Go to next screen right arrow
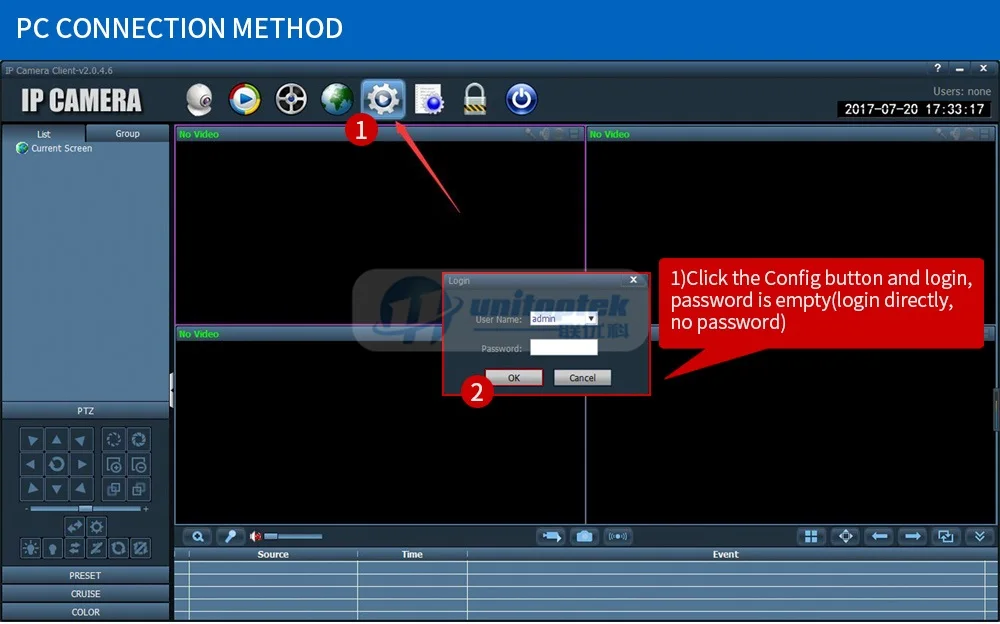This screenshot has width=1000, height=624. (913, 537)
